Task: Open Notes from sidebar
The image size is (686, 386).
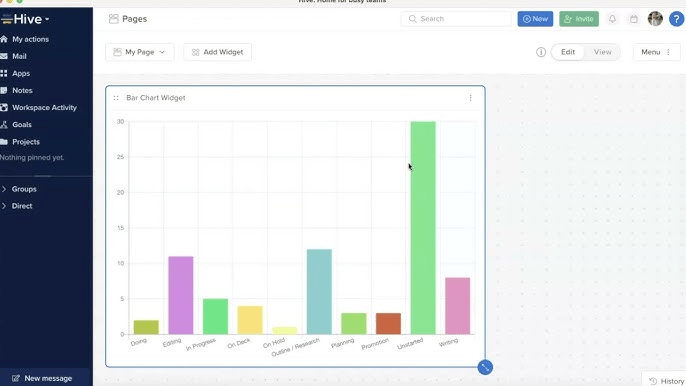Action: point(22,90)
